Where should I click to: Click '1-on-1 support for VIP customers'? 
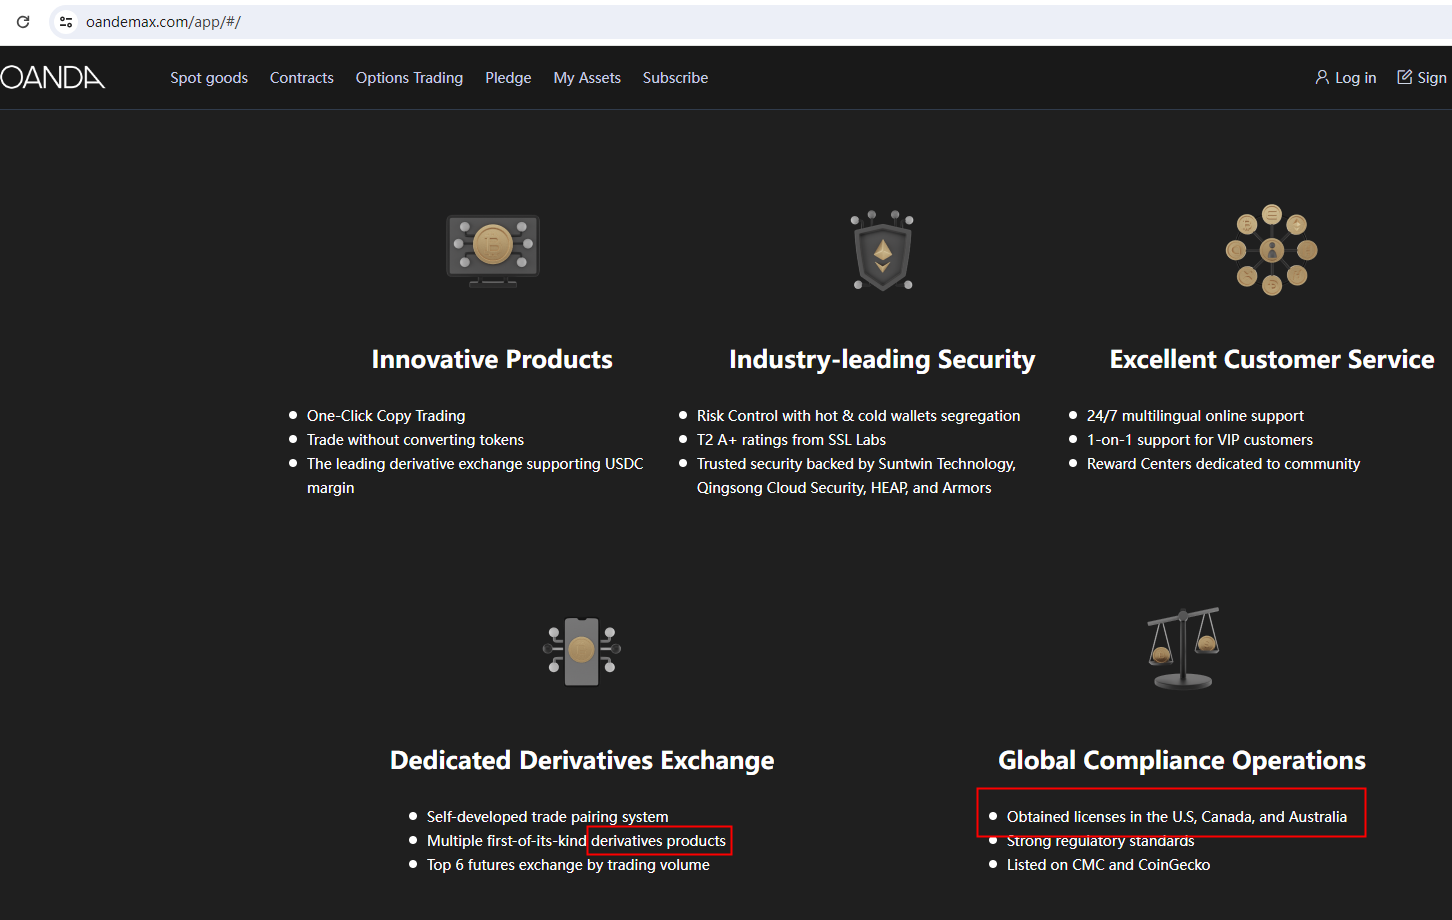(x=1200, y=440)
